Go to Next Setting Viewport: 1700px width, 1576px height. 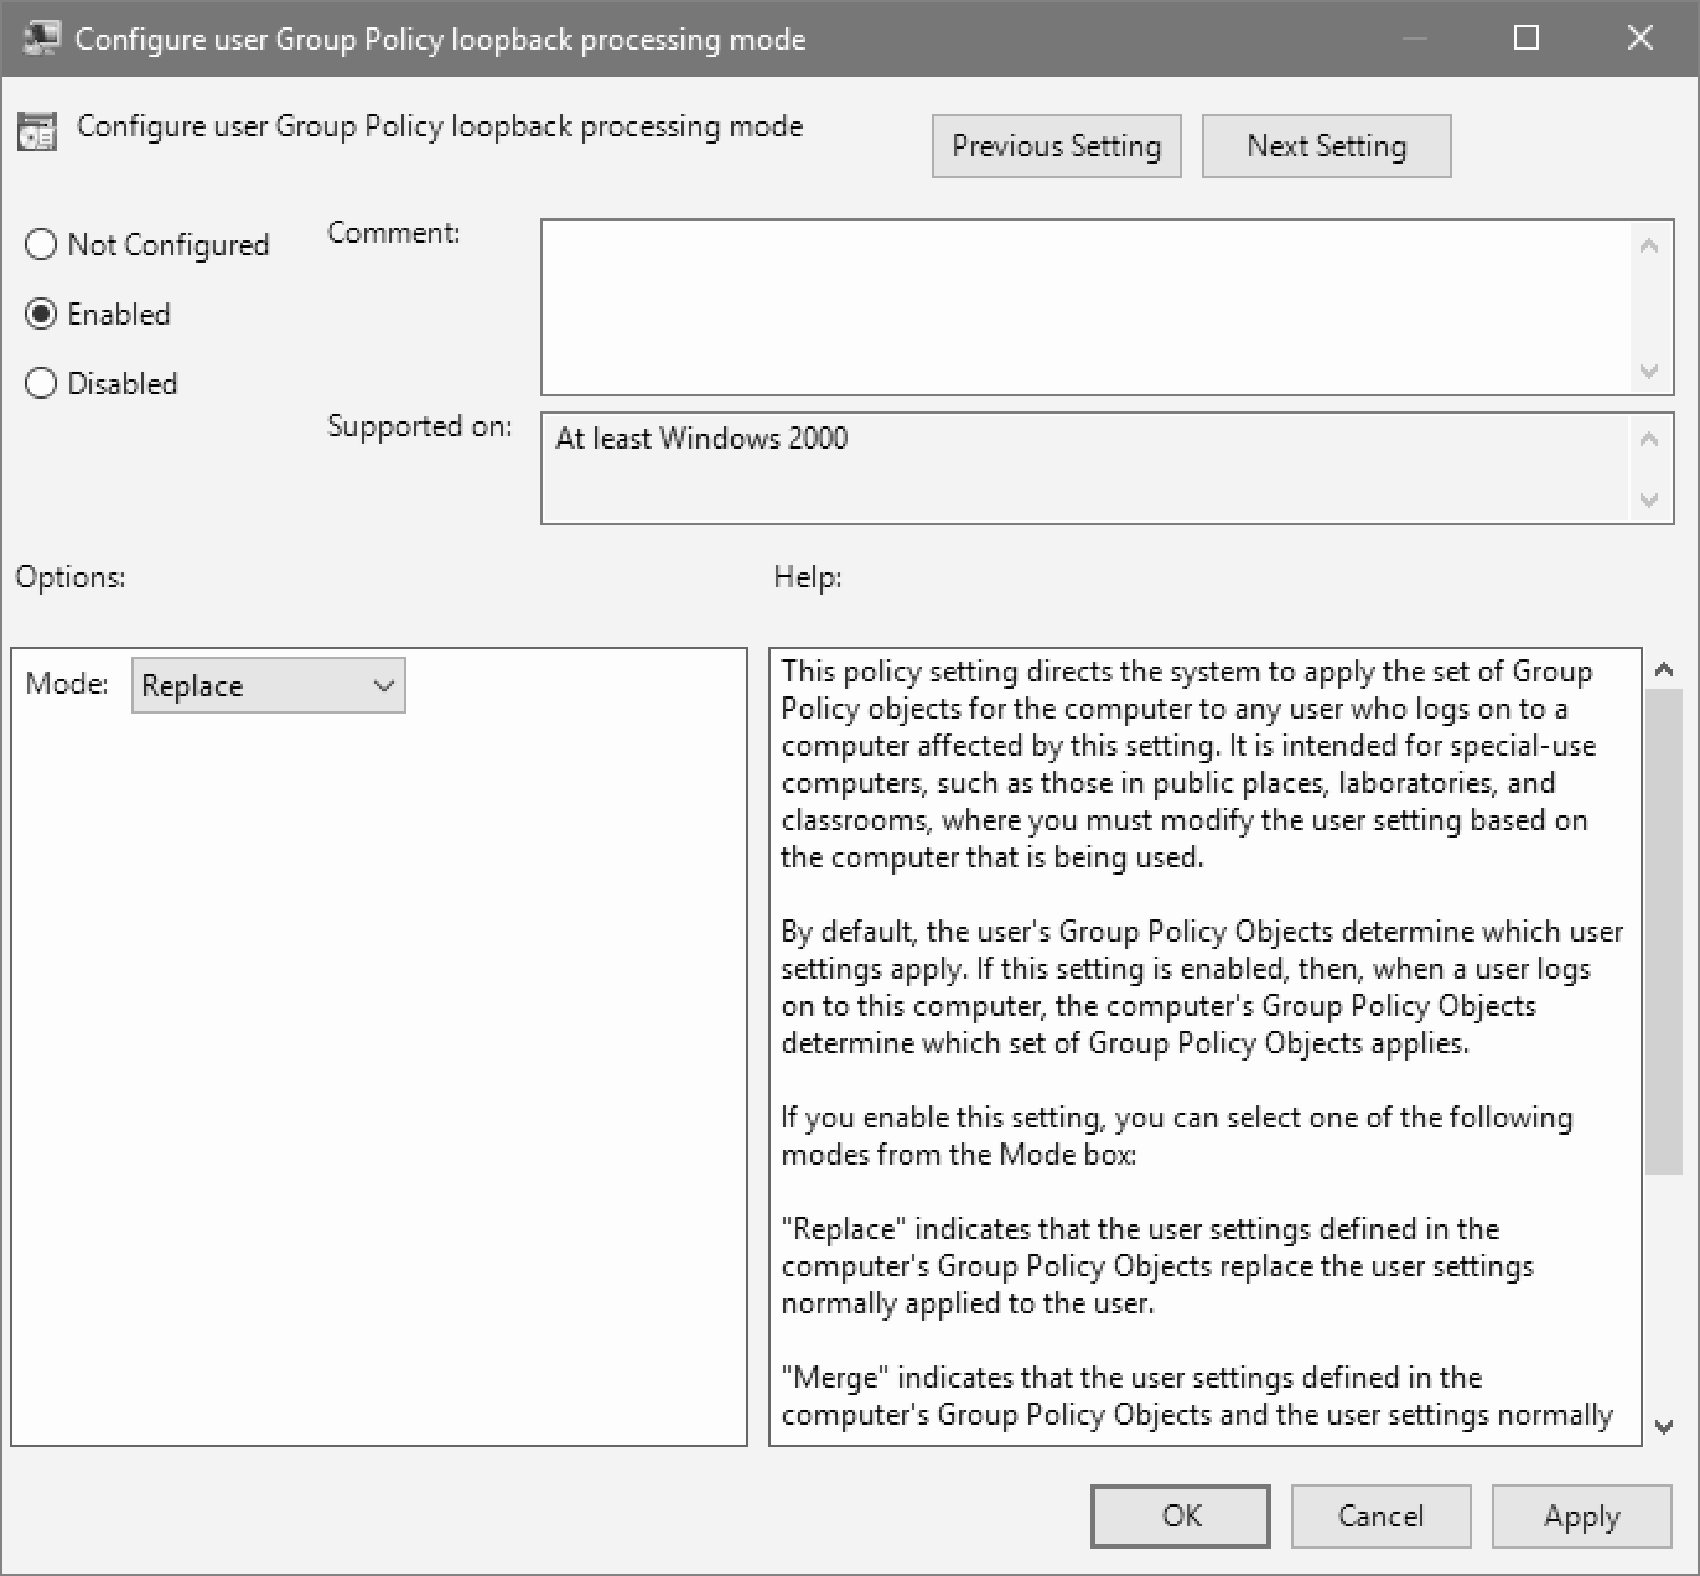1326,146
